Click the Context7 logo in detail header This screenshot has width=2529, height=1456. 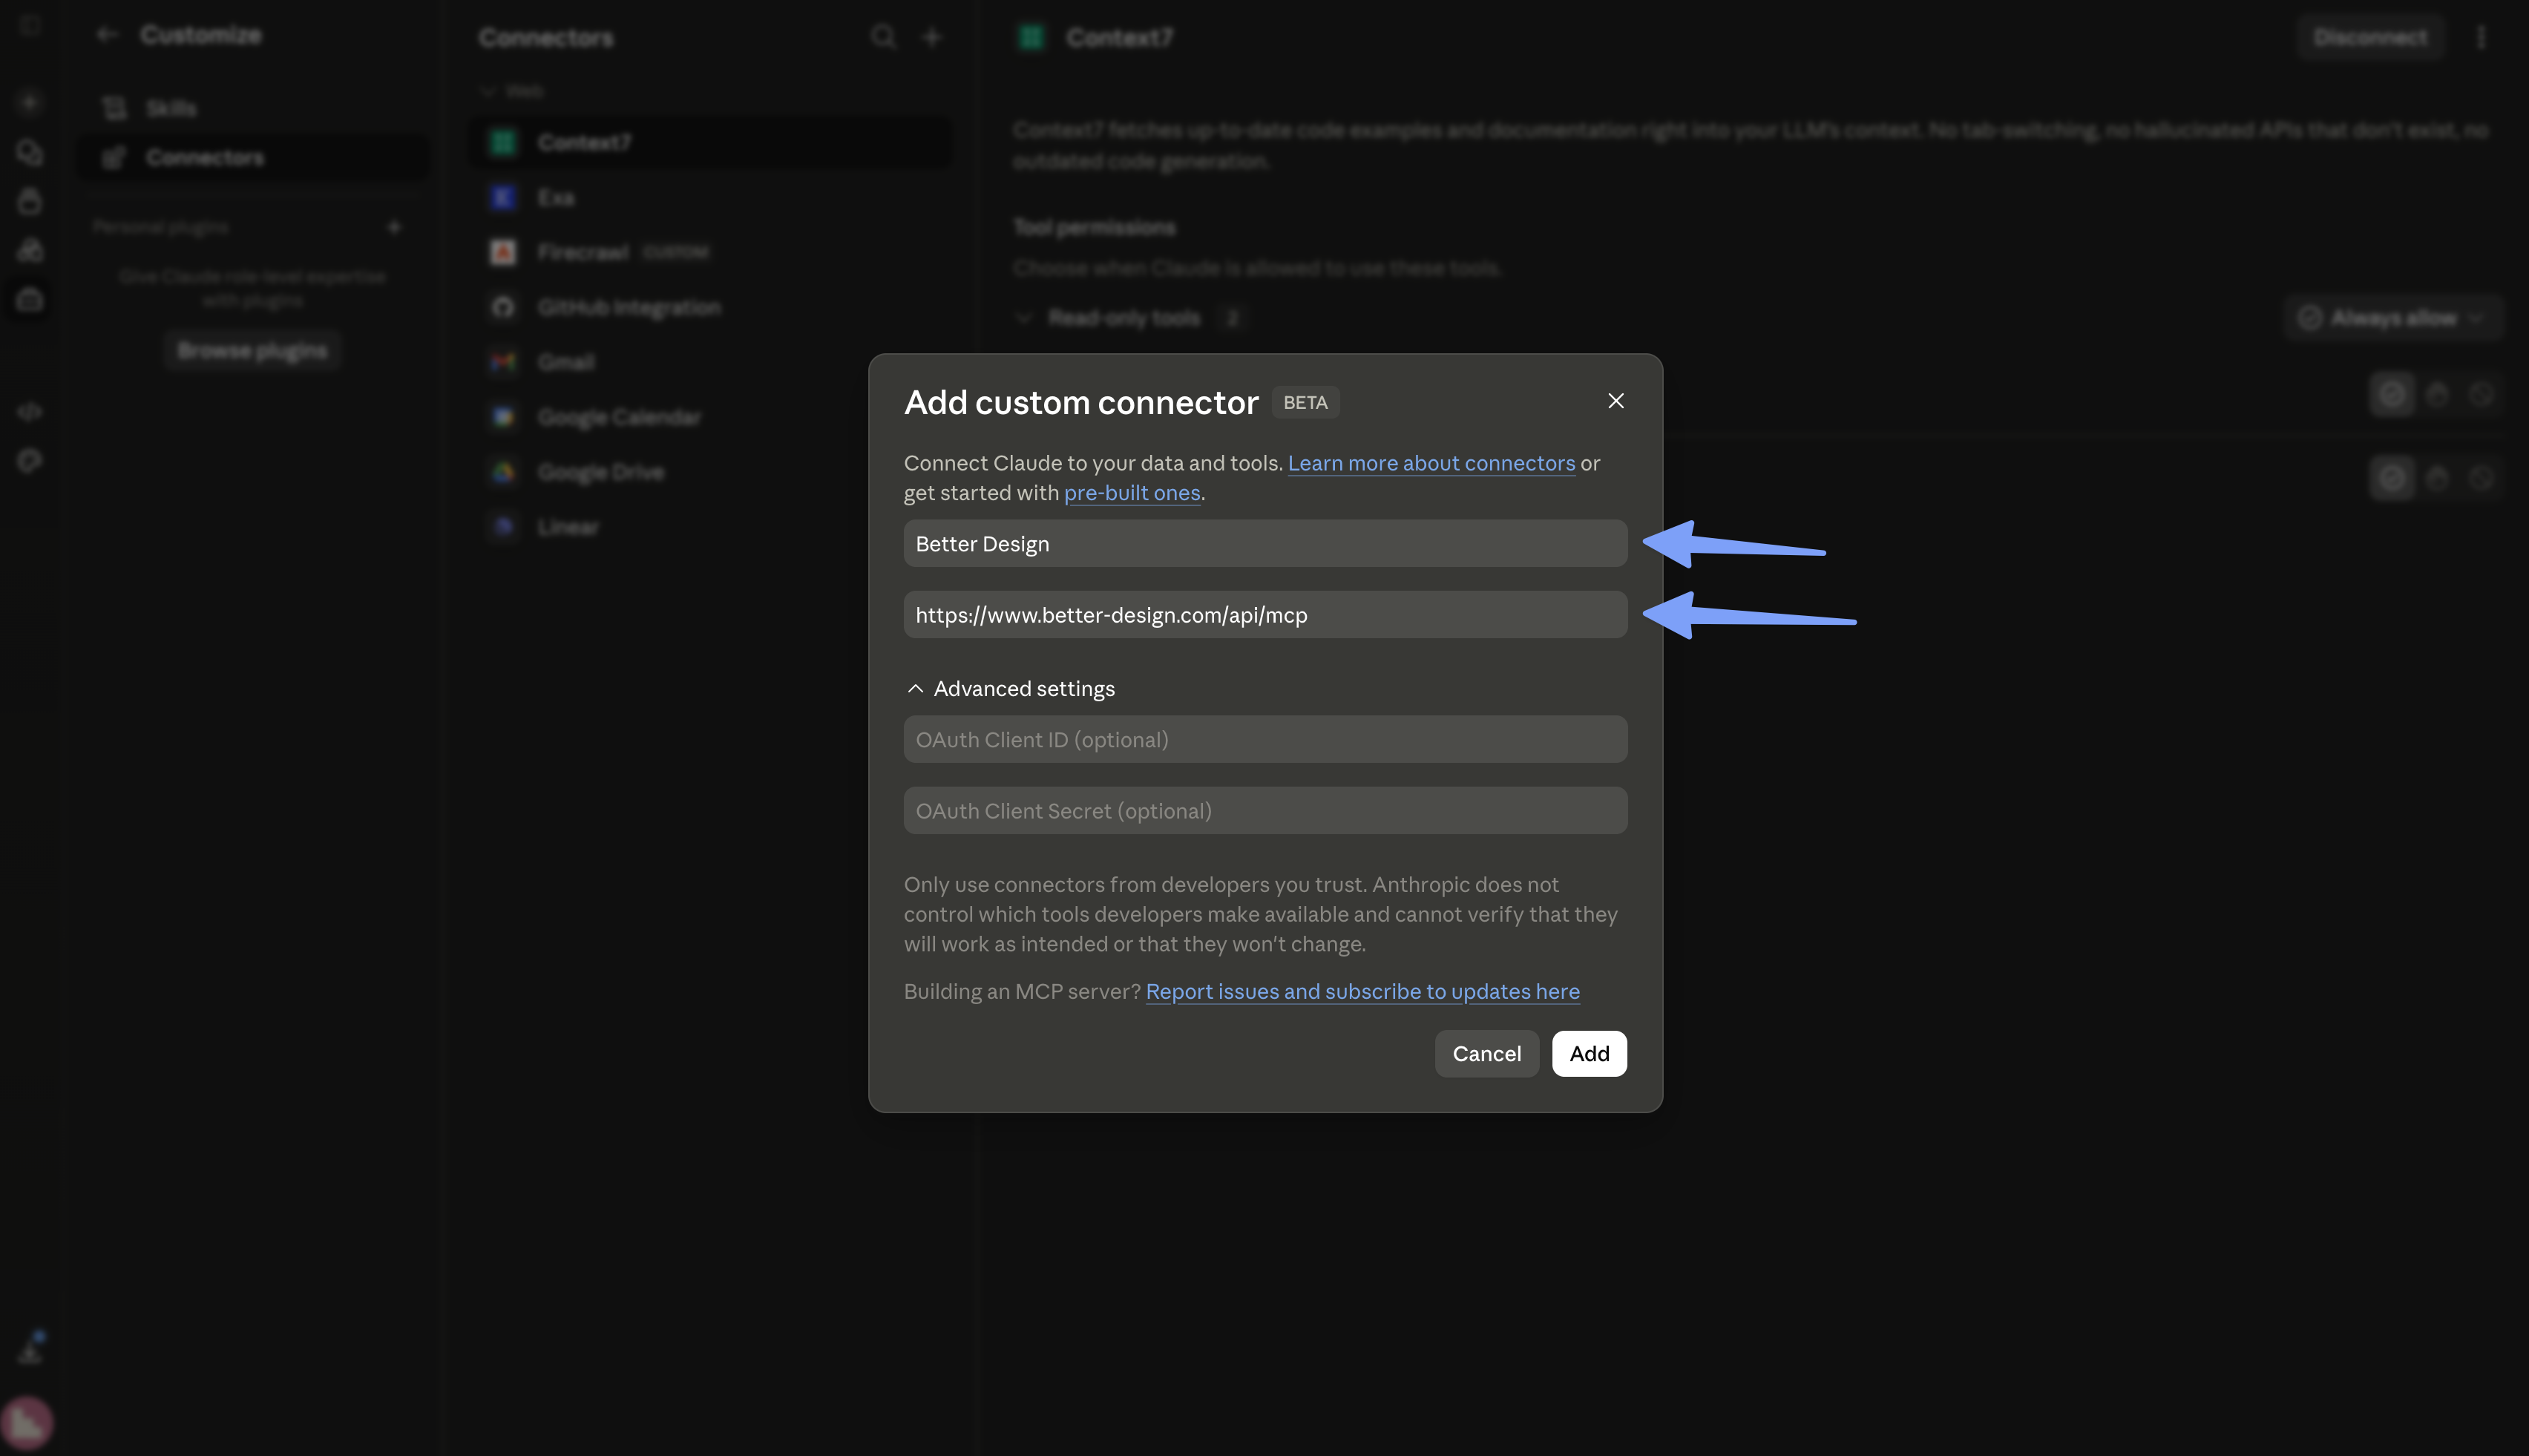click(1031, 37)
